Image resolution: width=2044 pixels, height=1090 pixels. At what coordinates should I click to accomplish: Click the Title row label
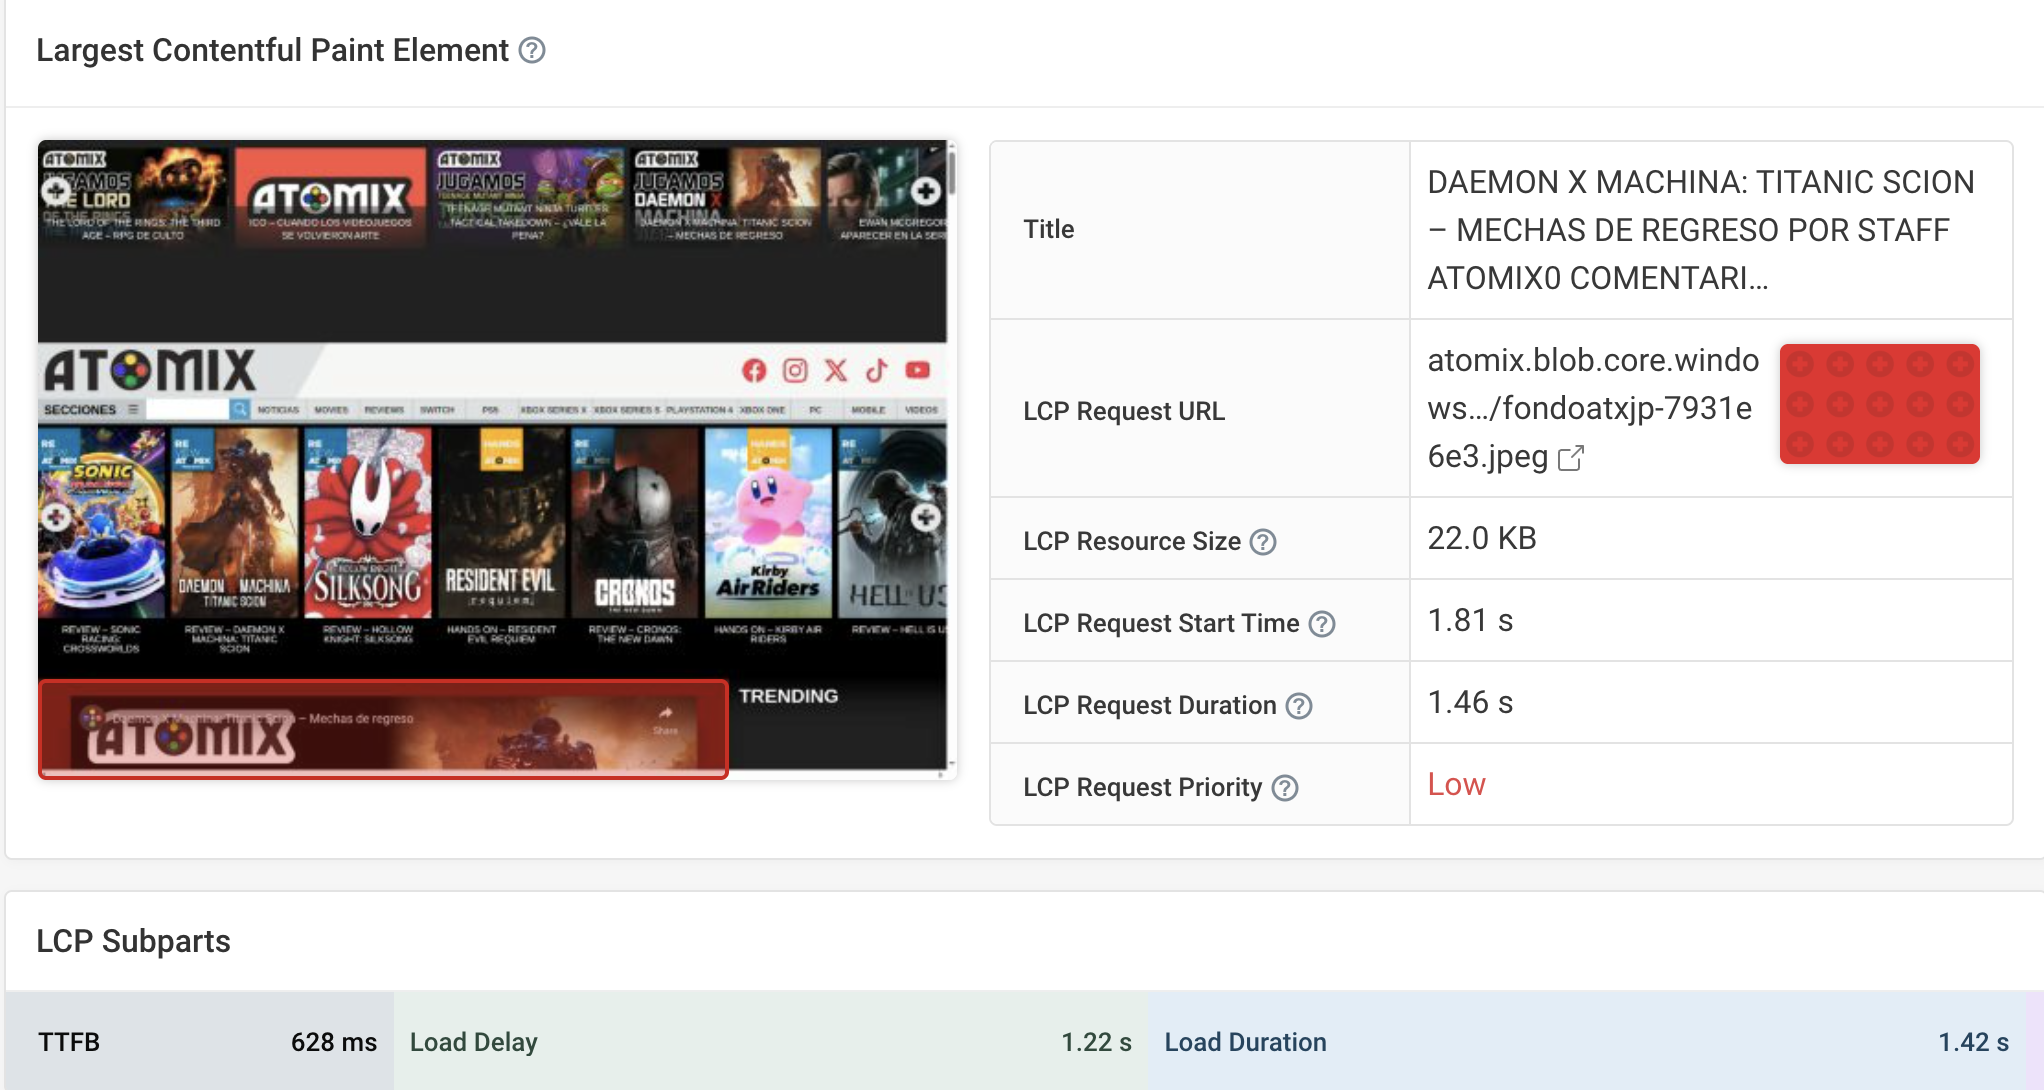pyautogui.click(x=1048, y=229)
